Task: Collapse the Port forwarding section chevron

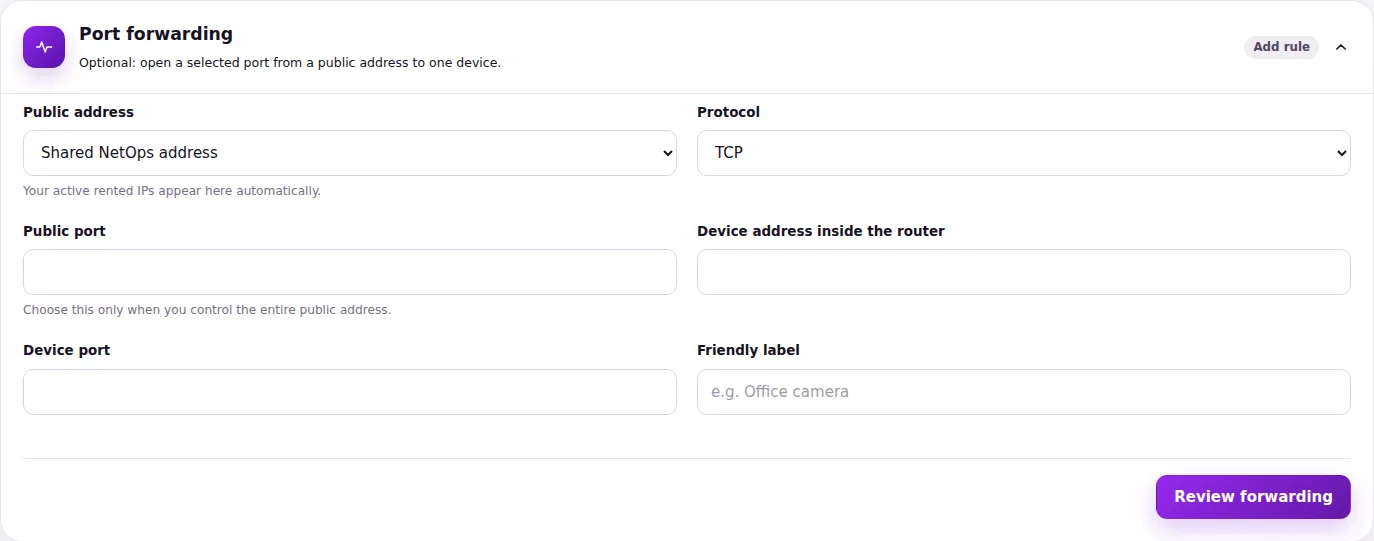Action: tap(1341, 47)
